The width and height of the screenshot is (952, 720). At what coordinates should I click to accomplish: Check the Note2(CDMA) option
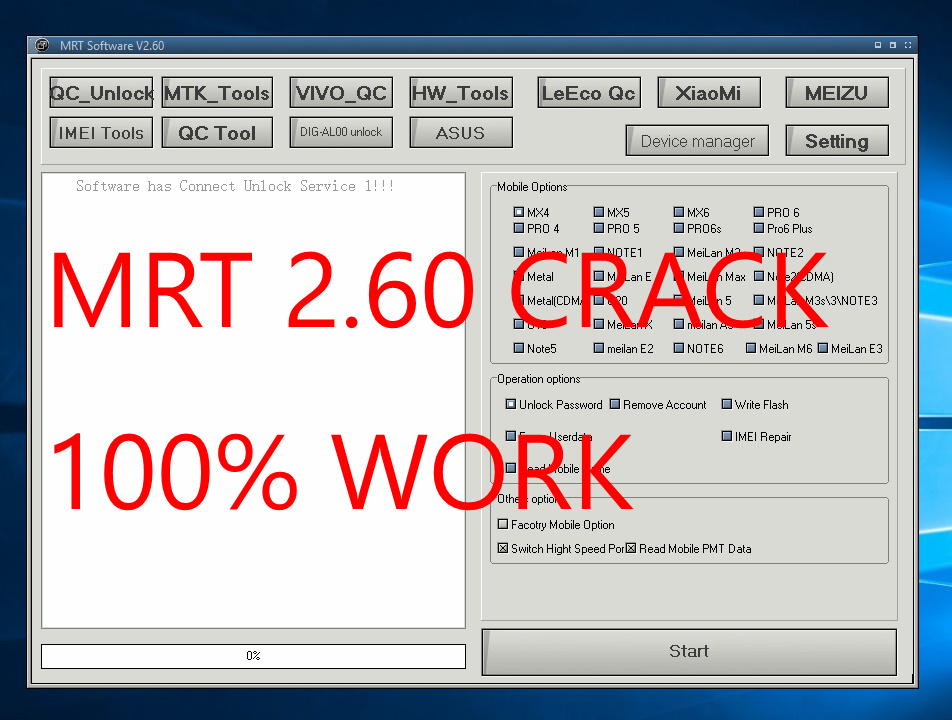pyautogui.click(x=758, y=276)
